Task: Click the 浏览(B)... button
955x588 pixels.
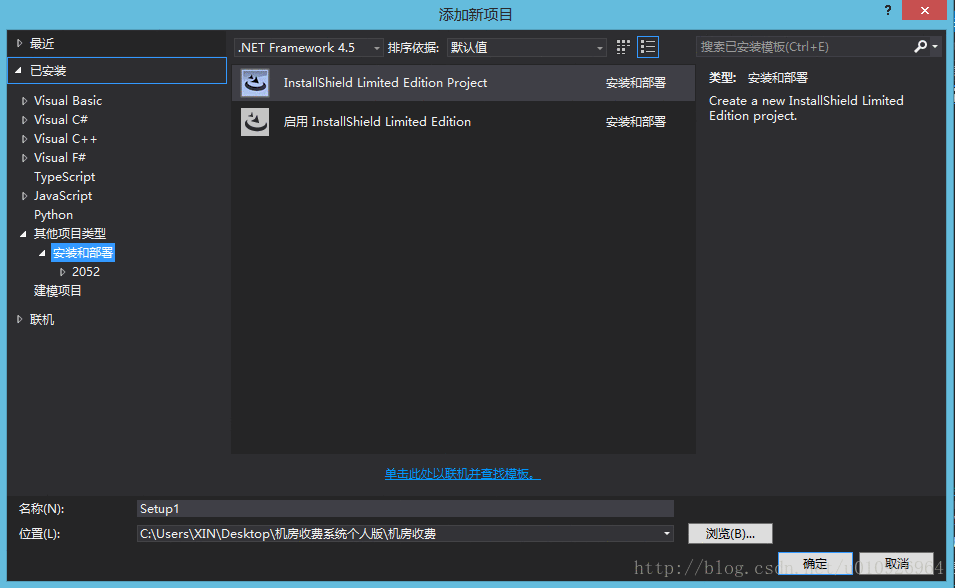Action: [x=730, y=534]
